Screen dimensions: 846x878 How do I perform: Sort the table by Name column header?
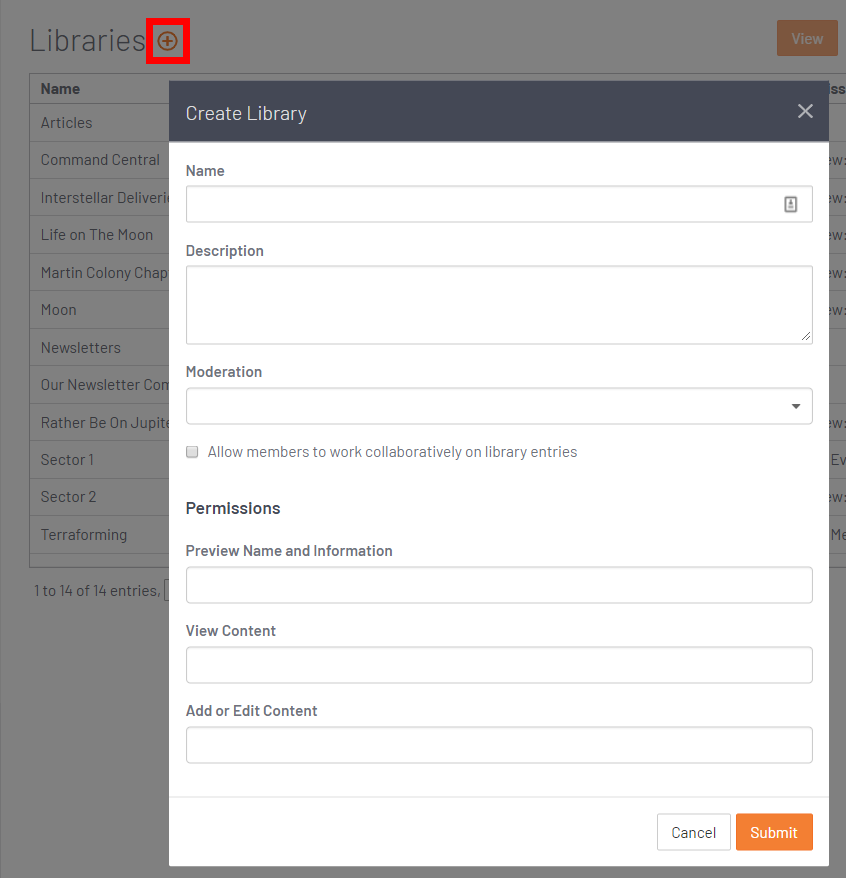pos(60,89)
